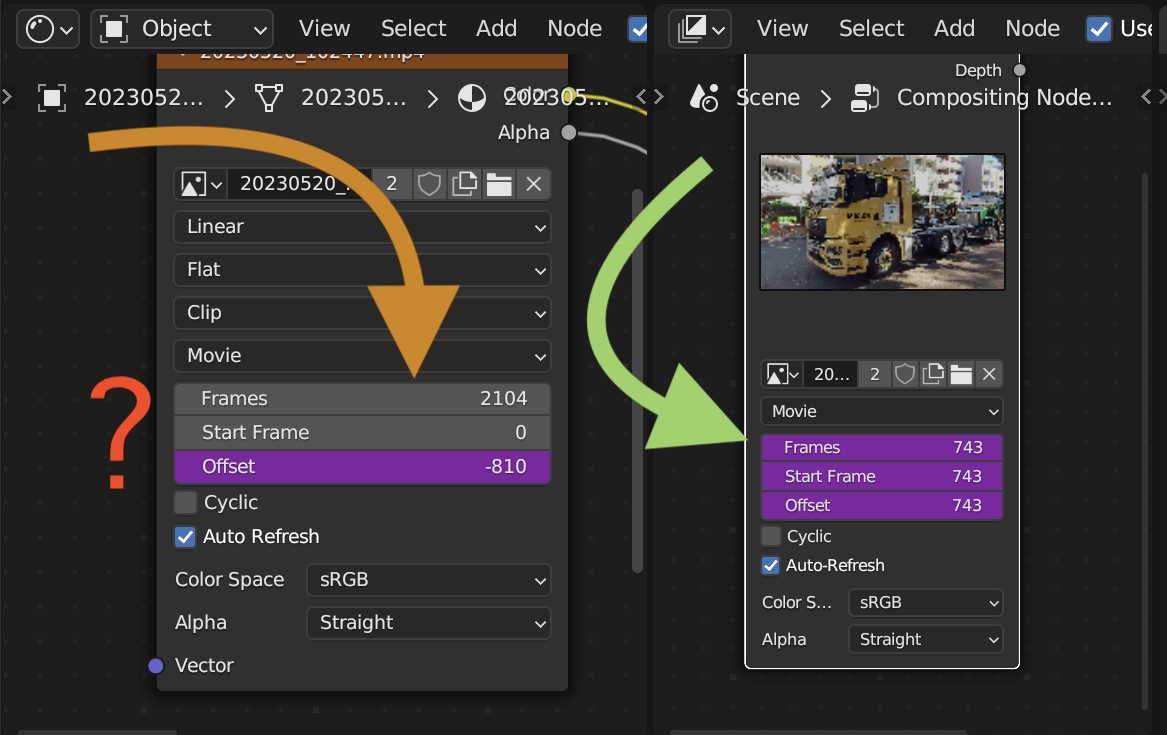Click the Vector input socket
Viewport: 1167px width, 735px height.
[x=156, y=666]
